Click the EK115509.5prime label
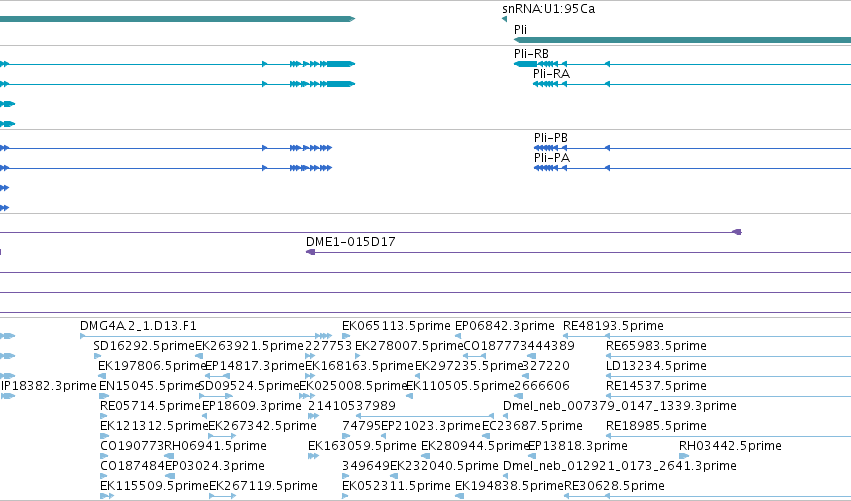 tap(154, 486)
